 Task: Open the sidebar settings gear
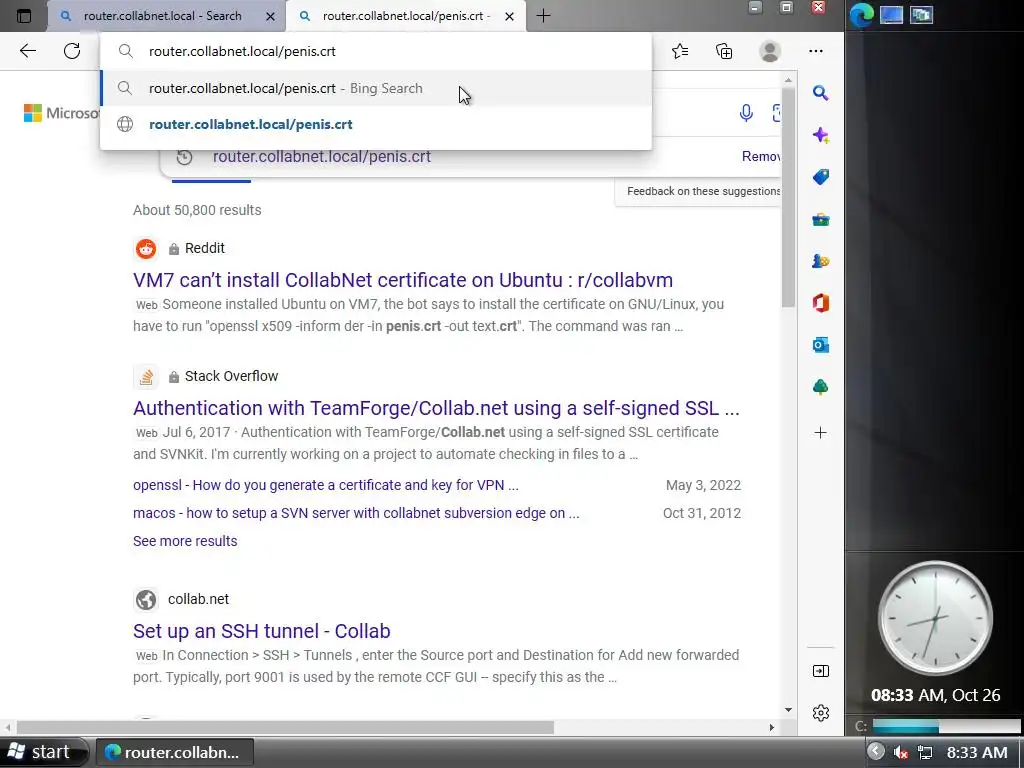coord(821,712)
